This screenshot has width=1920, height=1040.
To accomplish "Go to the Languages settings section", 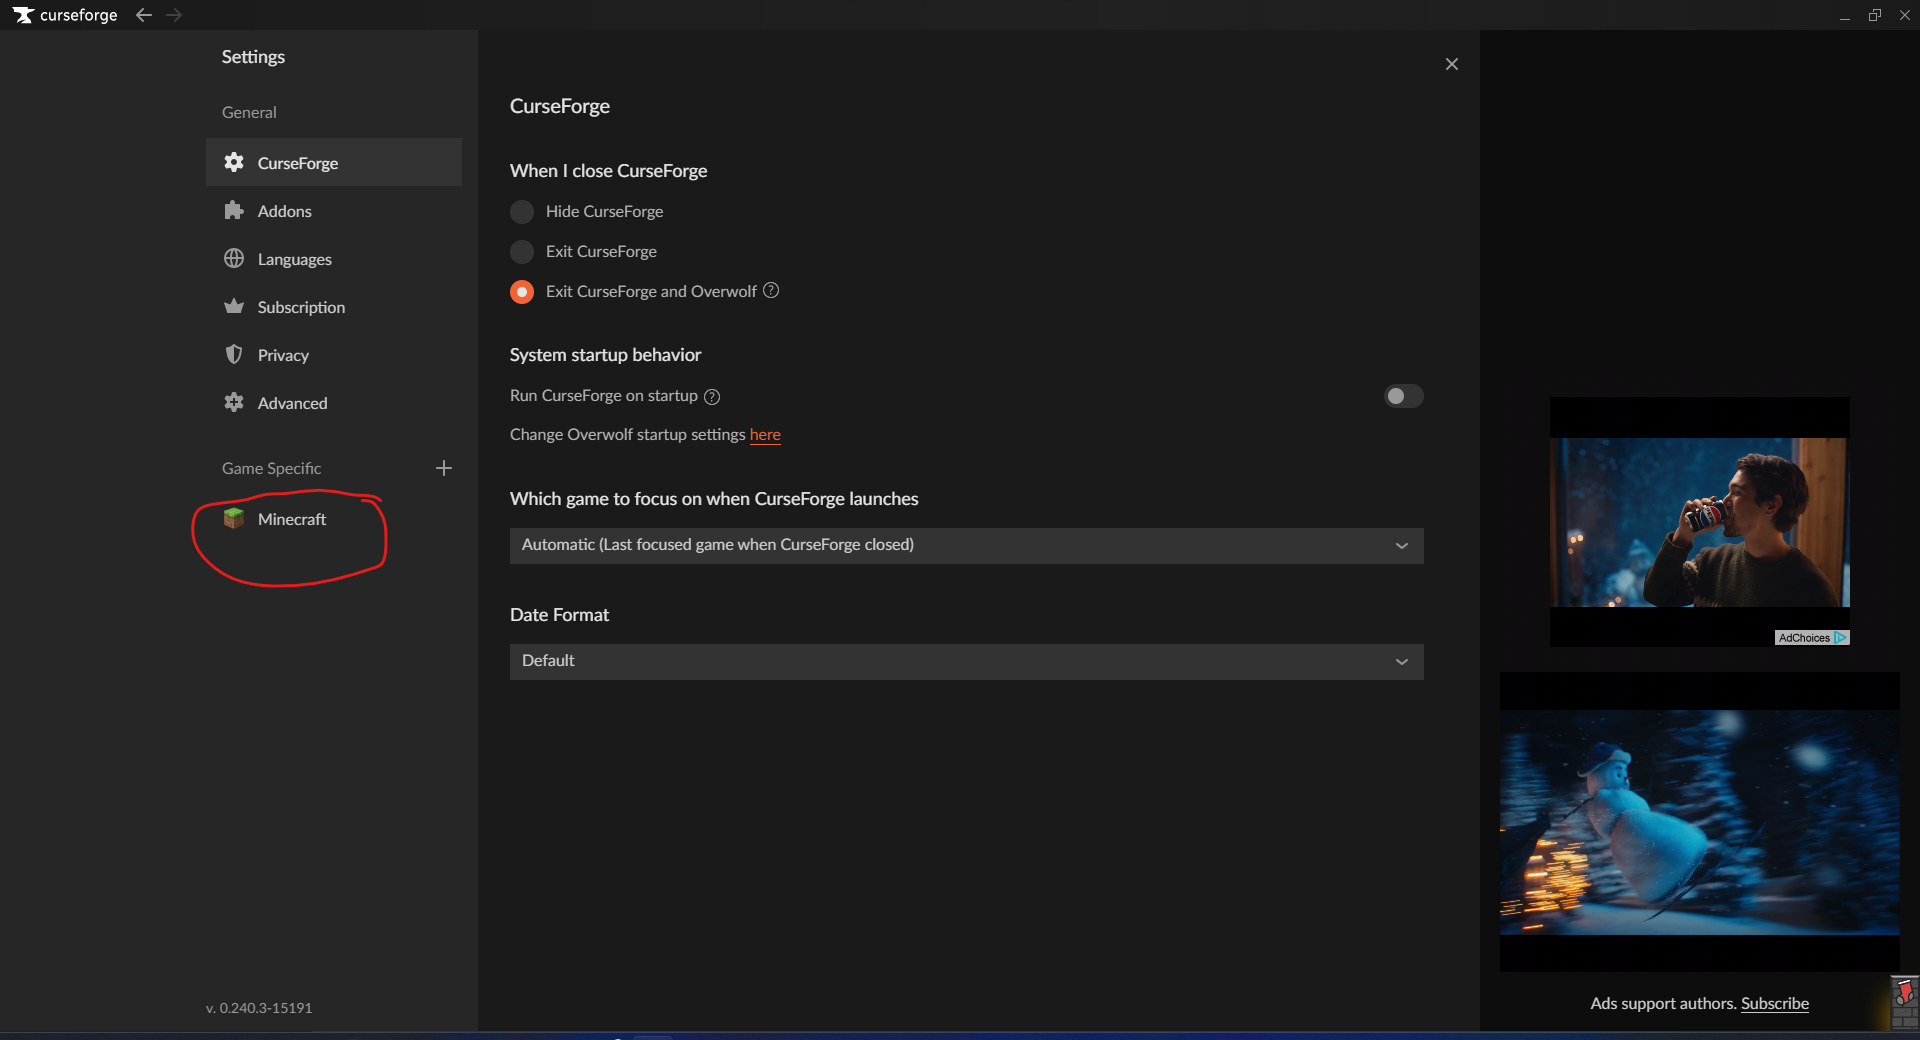I will pyautogui.click(x=294, y=259).
